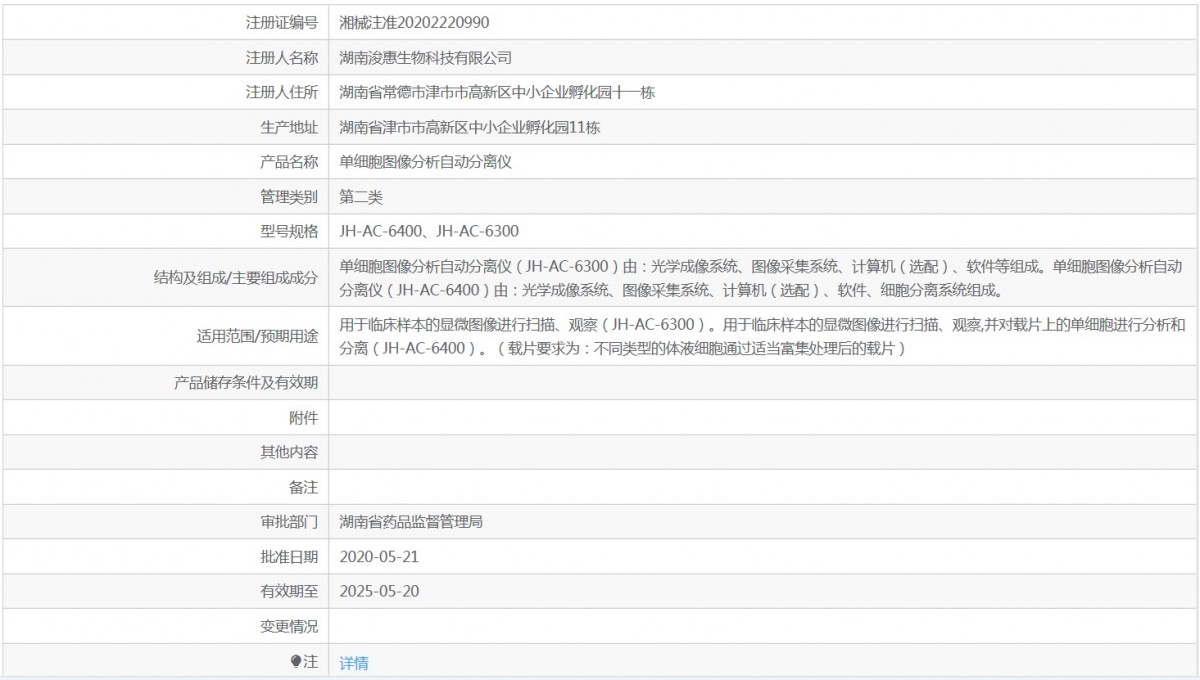Click the 生产地址 label
Screen dimensions: 1200x680
pos(289,127)
